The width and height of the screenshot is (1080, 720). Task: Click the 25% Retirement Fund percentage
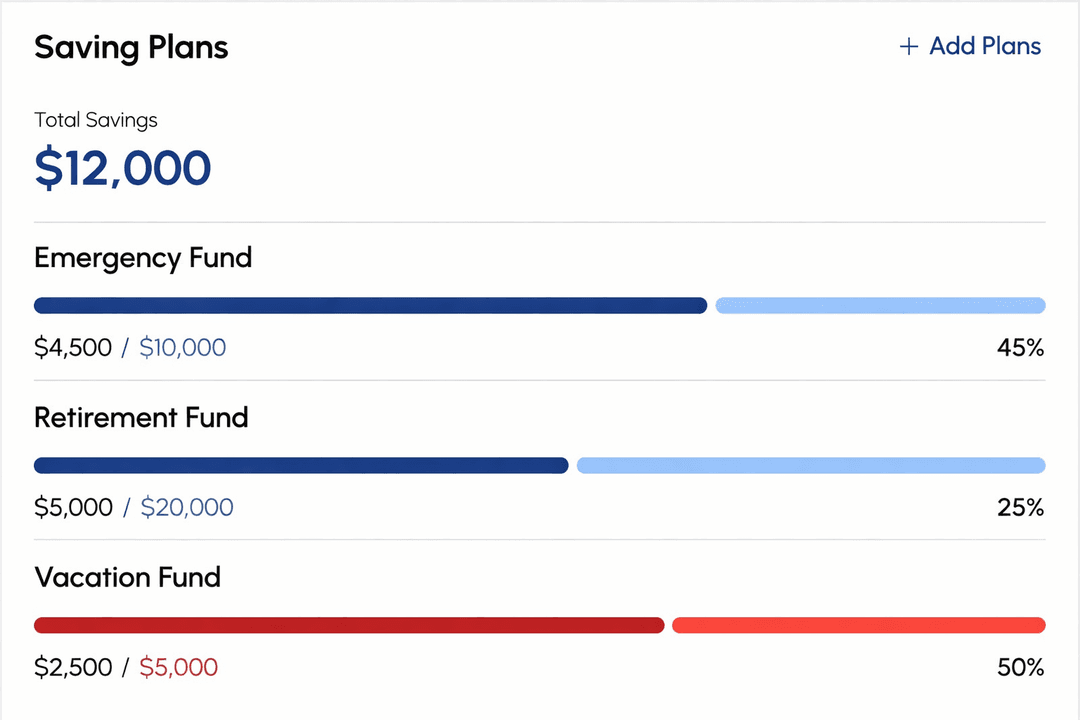1020,508
